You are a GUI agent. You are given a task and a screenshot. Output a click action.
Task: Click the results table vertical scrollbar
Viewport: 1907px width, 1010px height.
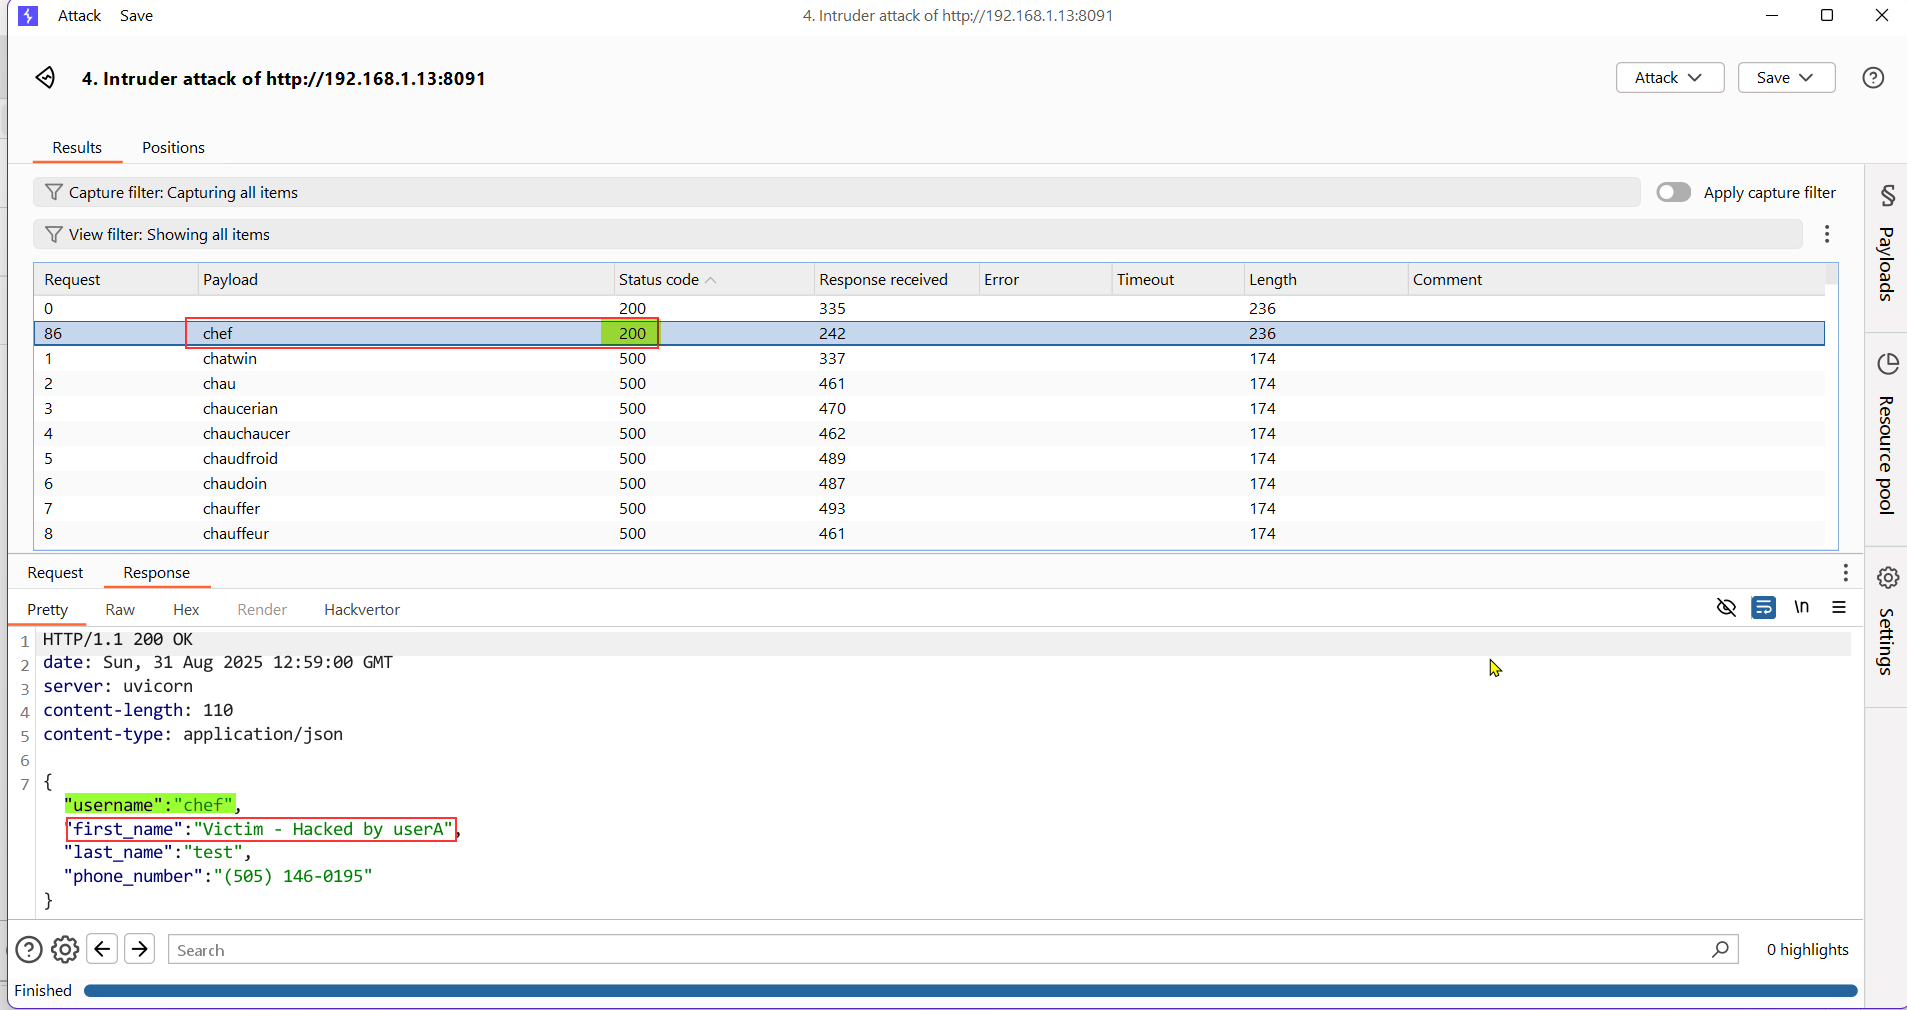click(1831, 406)
